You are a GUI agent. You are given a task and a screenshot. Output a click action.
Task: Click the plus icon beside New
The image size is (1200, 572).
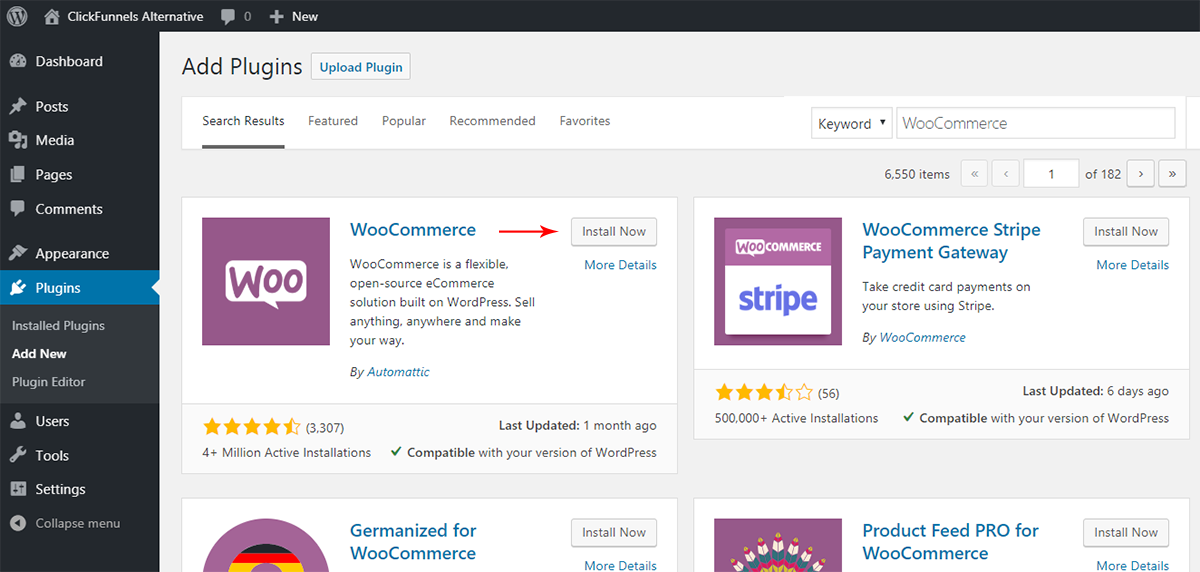click(277, 17)
